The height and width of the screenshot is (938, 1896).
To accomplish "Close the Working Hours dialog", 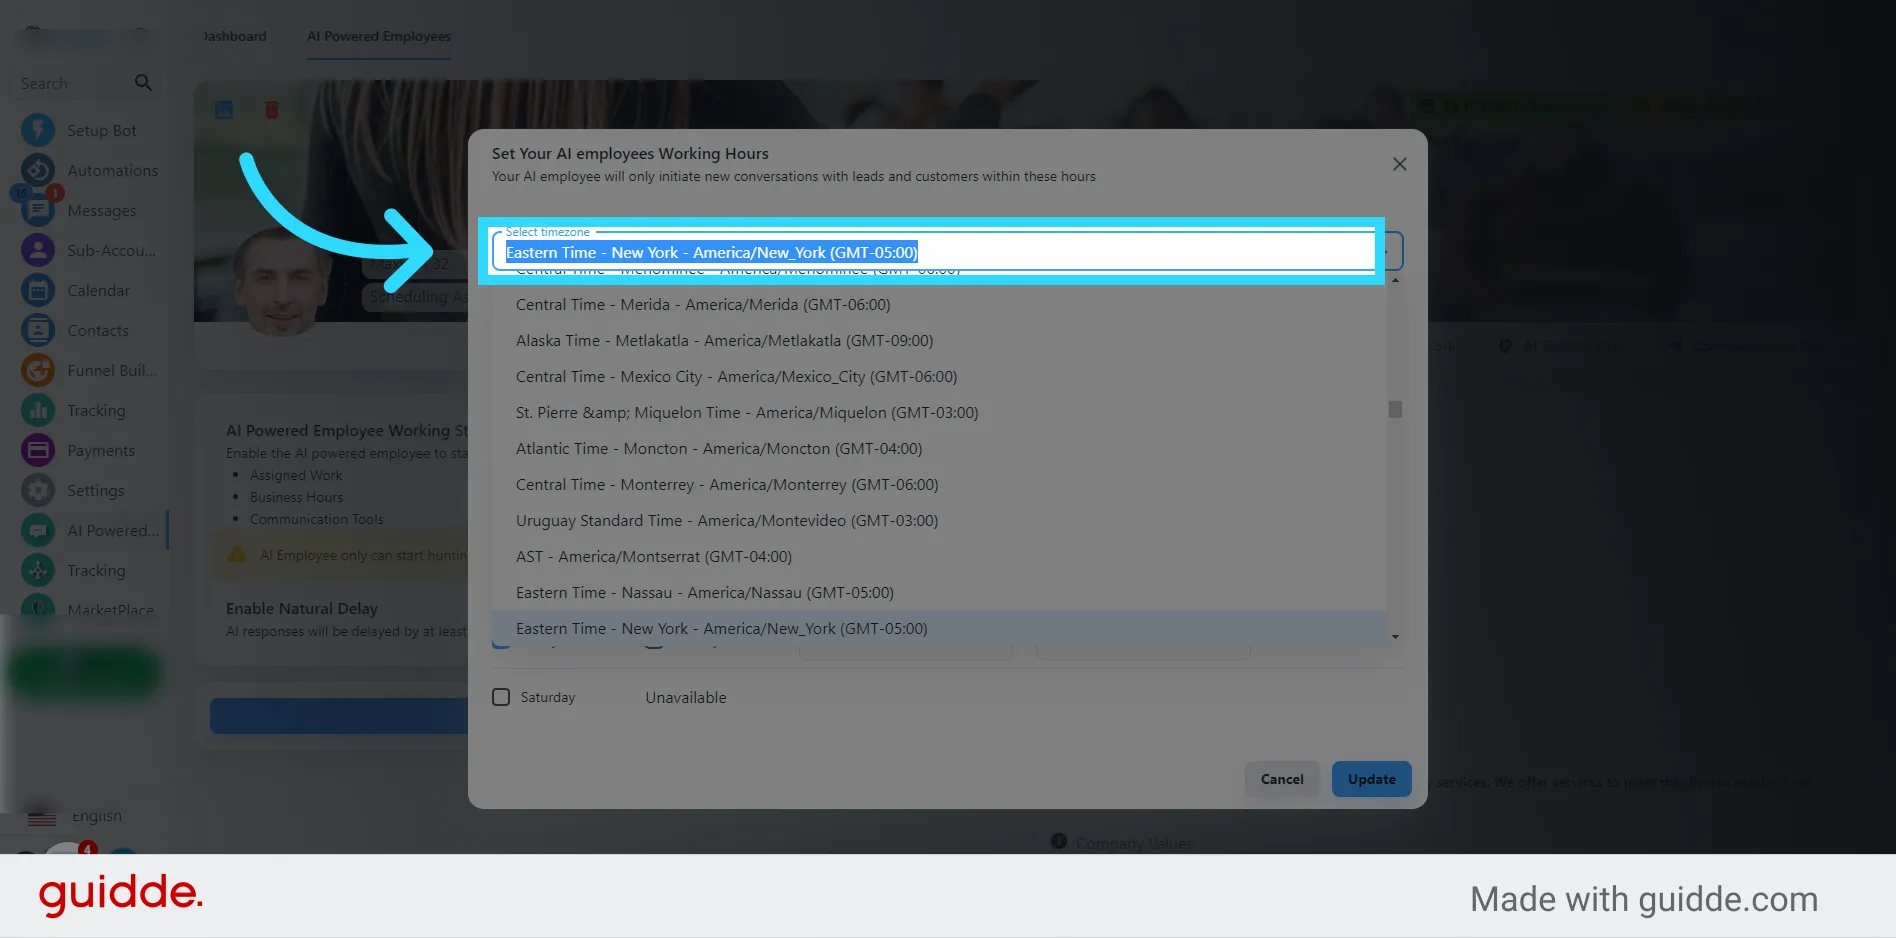I will tap(1400, 164).
